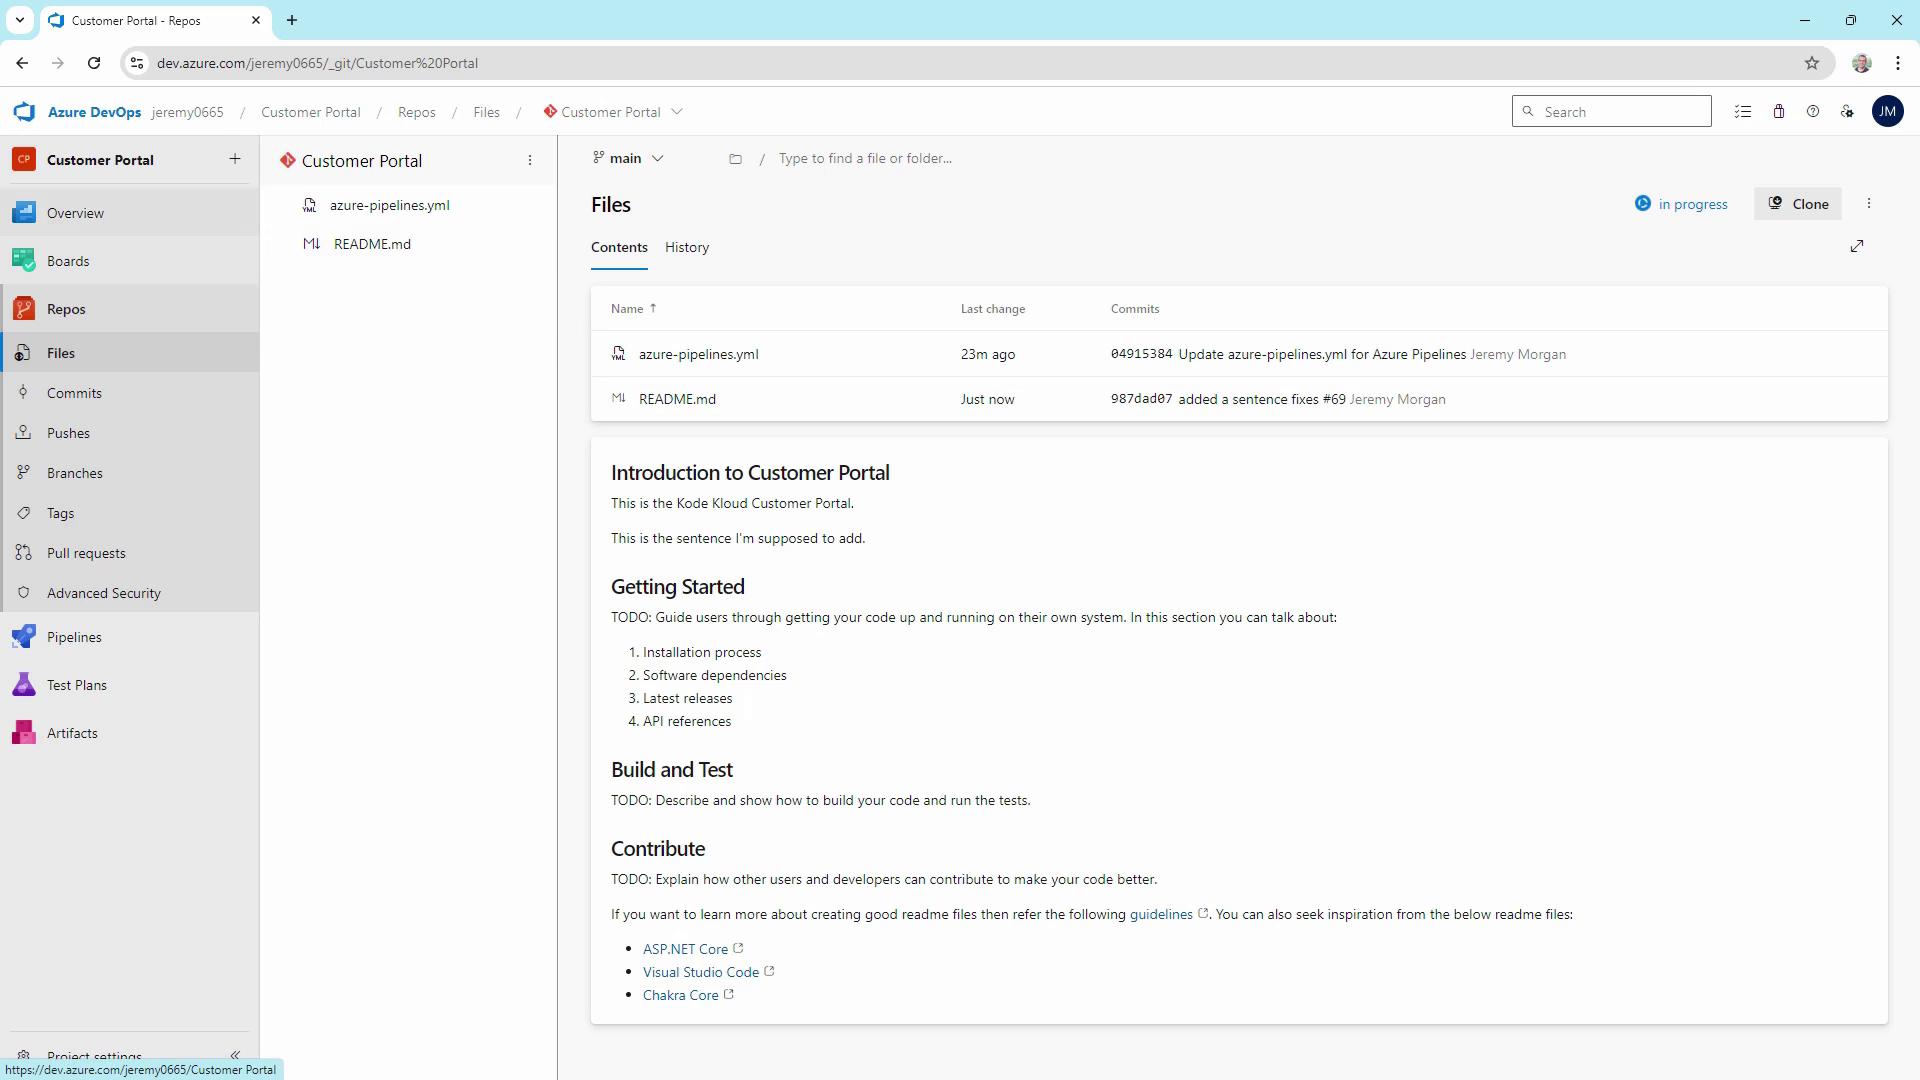Click the Marketplace shopping bag icon
Image resolution: width=1920 pixels, height=1080 pixels.
coord(1778,112)
